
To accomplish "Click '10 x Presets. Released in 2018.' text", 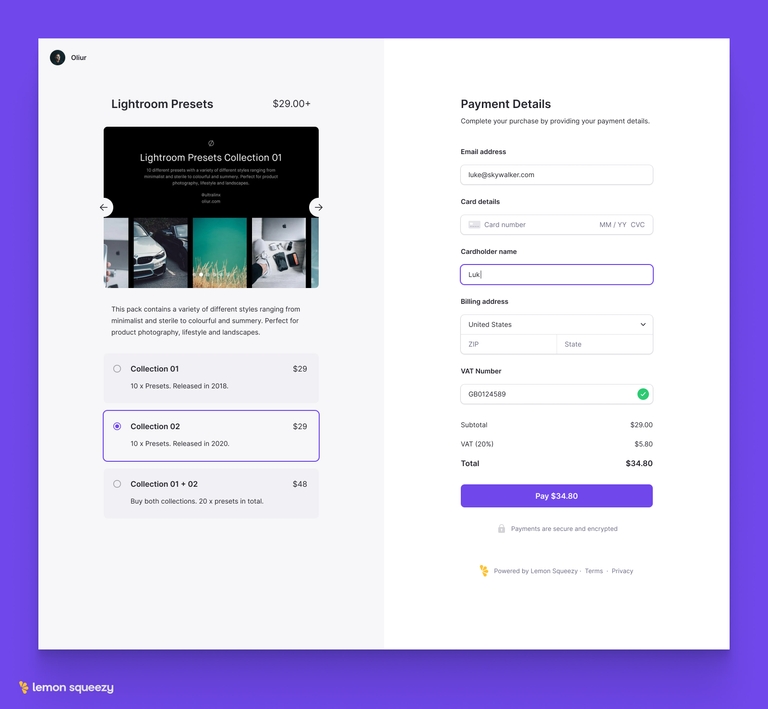I will [179, 386].
